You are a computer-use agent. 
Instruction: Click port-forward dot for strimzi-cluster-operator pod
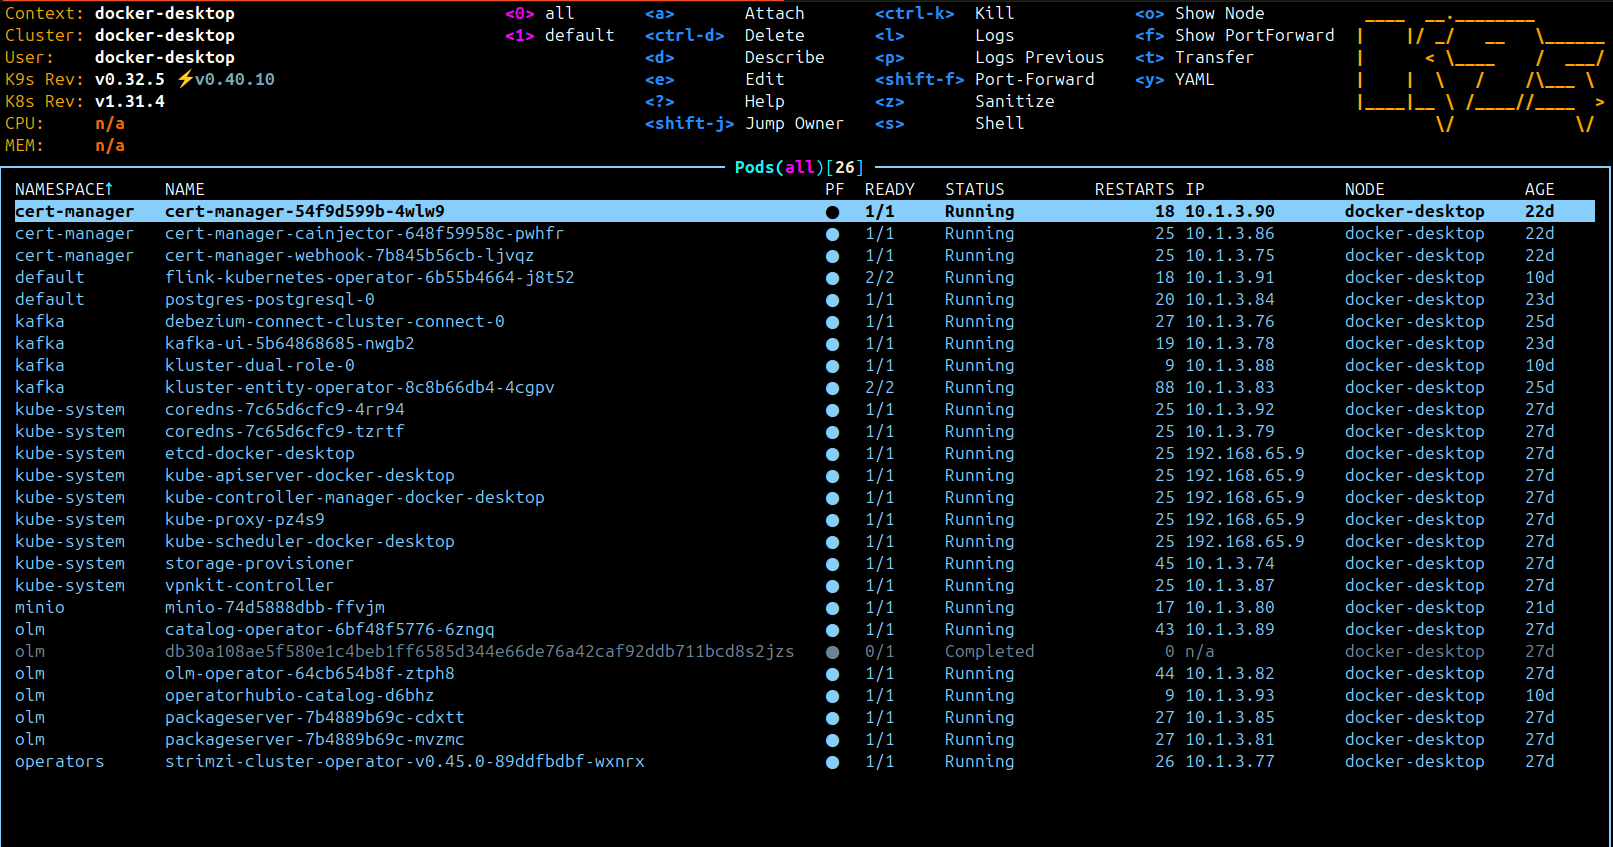tap(832, 762)
